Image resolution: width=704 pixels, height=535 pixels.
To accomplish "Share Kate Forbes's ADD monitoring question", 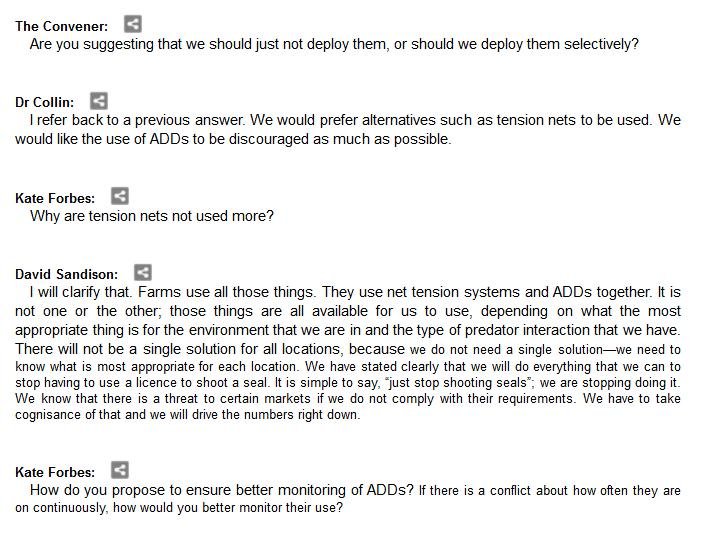I will tap(119, 470).
